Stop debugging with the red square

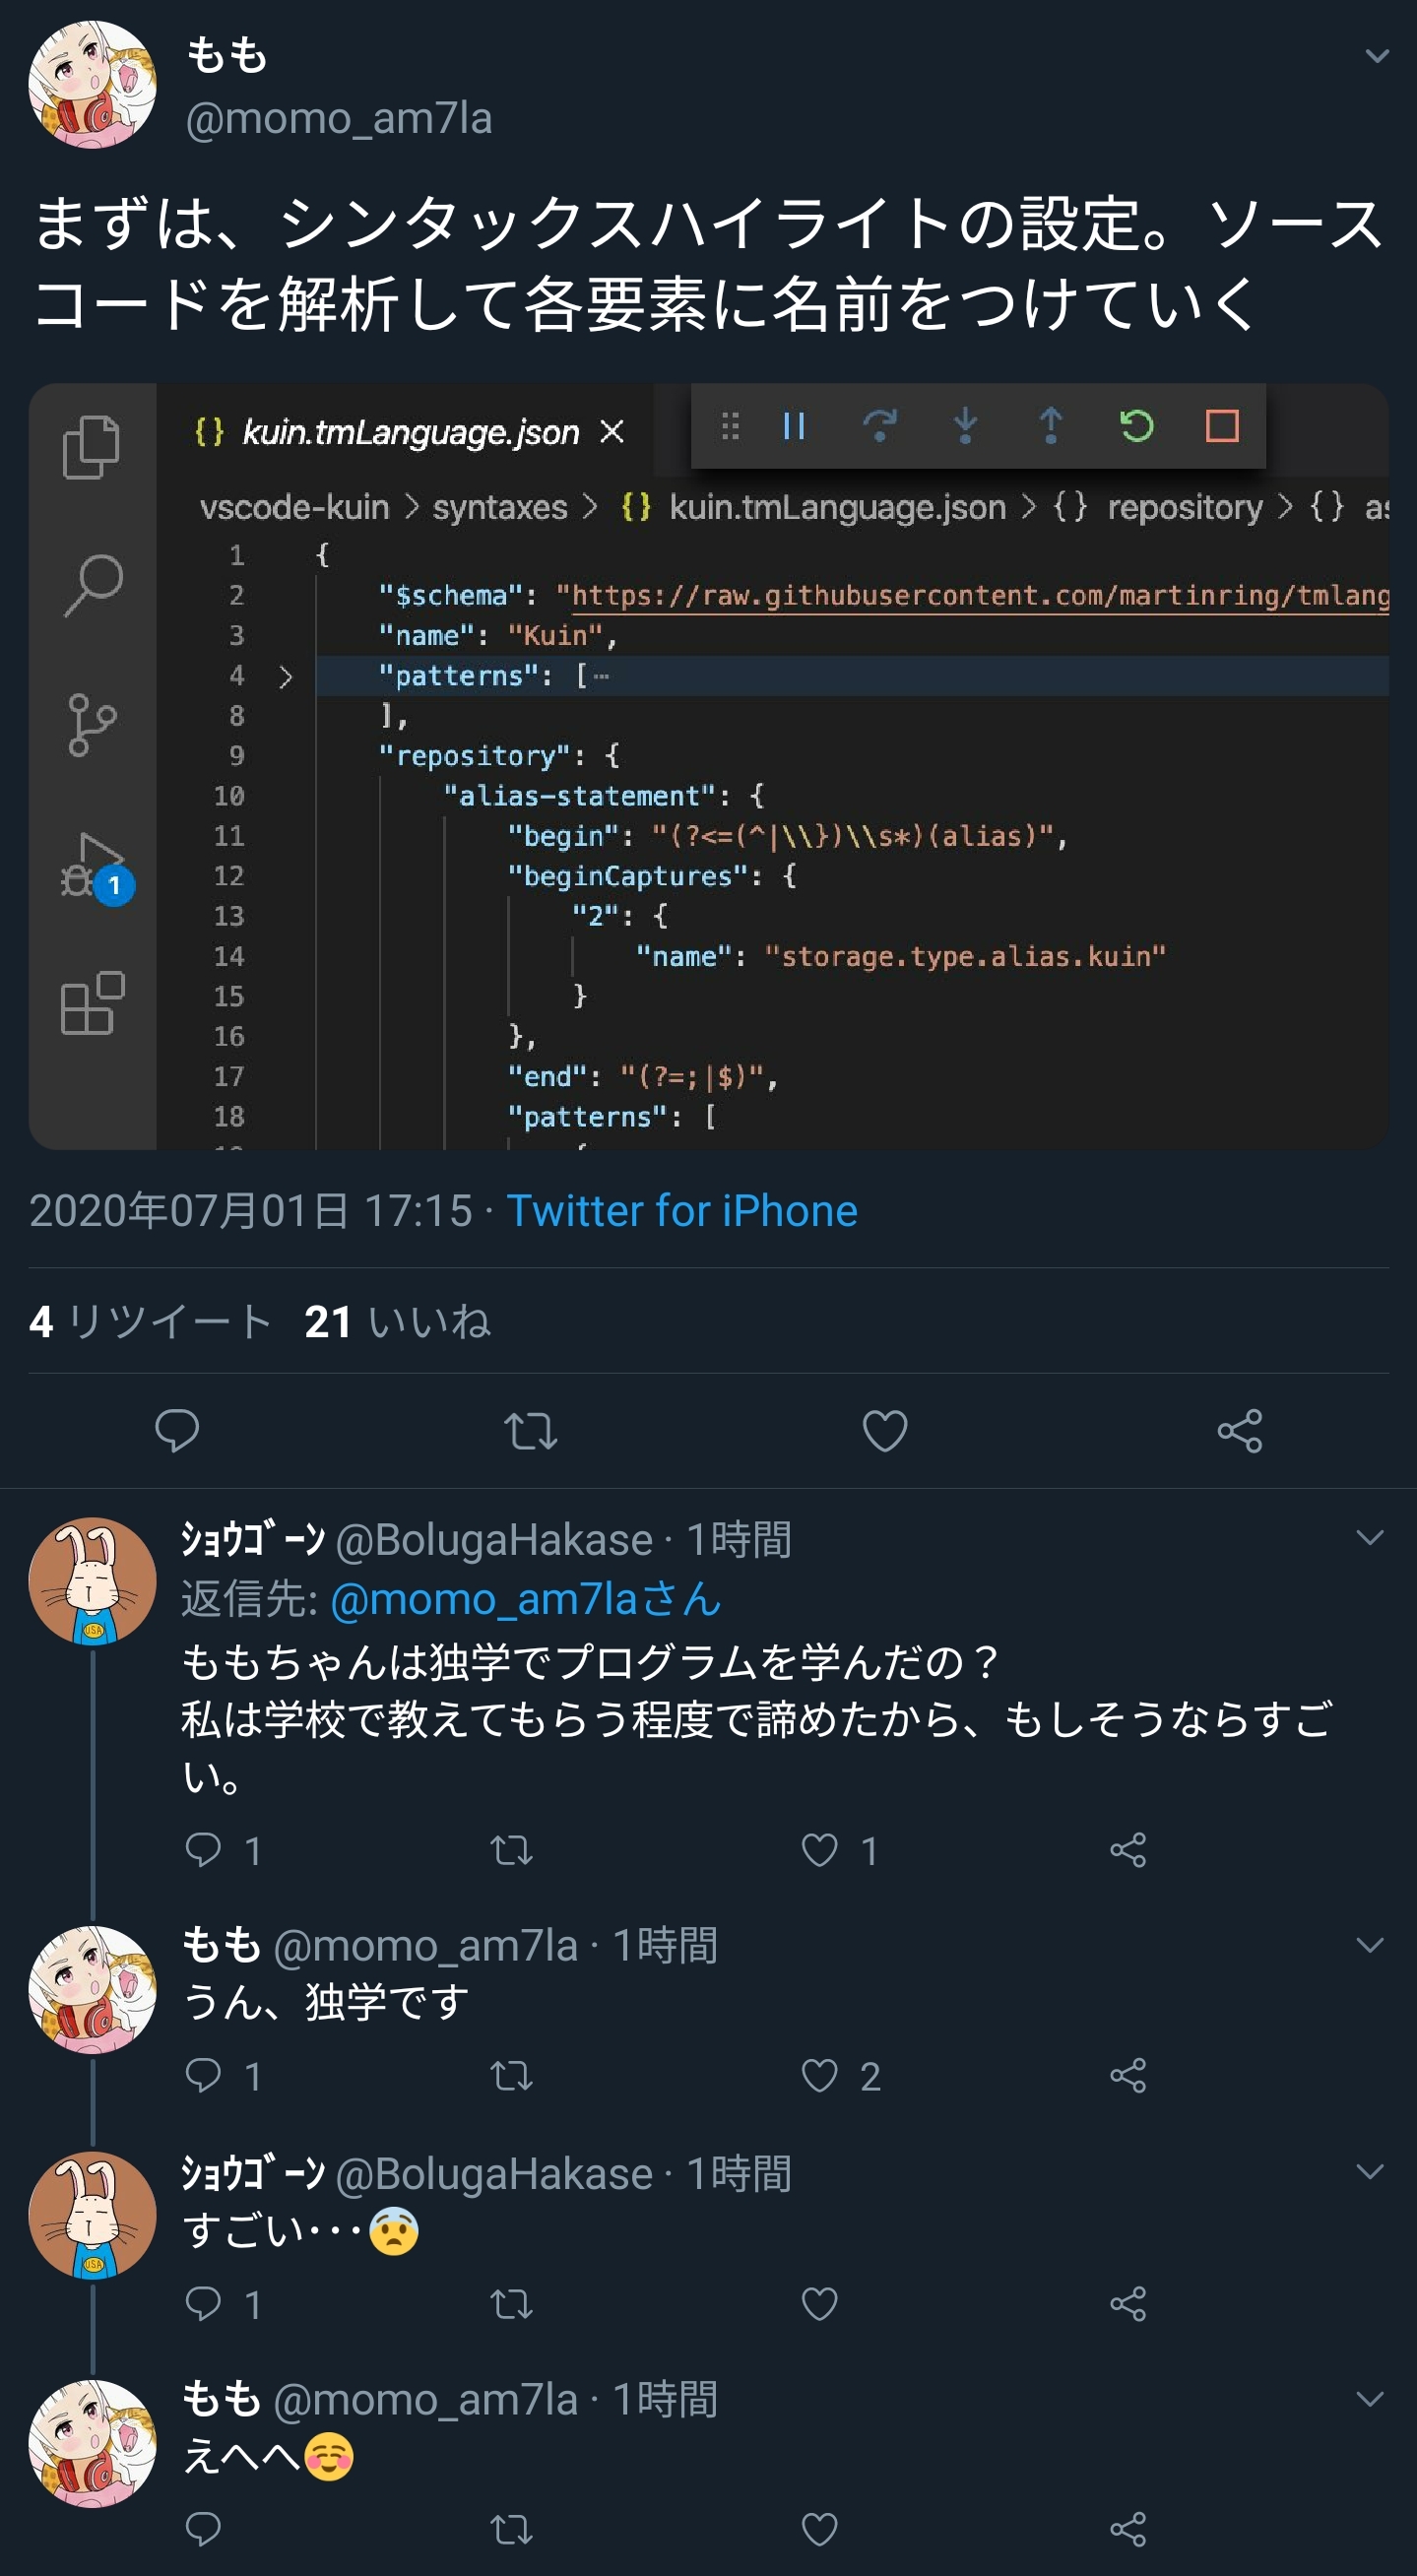point(1221,427)
